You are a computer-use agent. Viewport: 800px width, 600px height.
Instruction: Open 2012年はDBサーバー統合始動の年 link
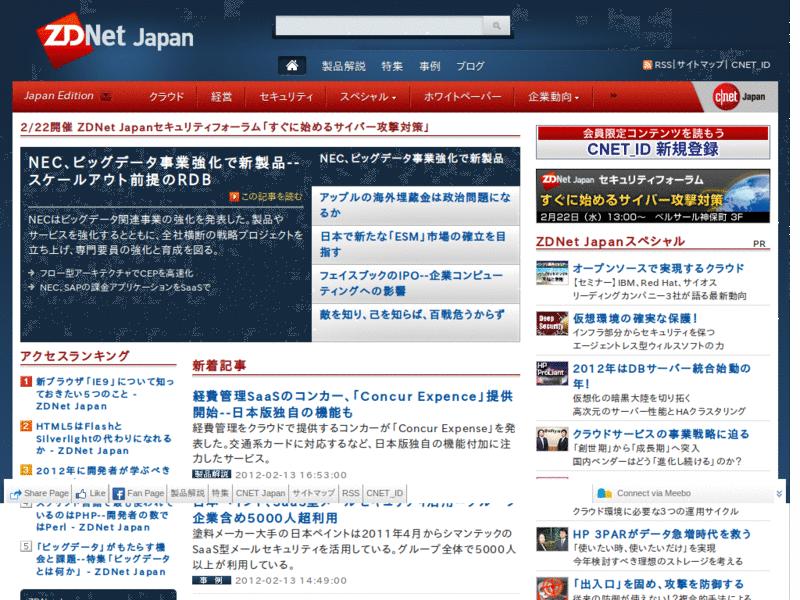click(661, 376)
